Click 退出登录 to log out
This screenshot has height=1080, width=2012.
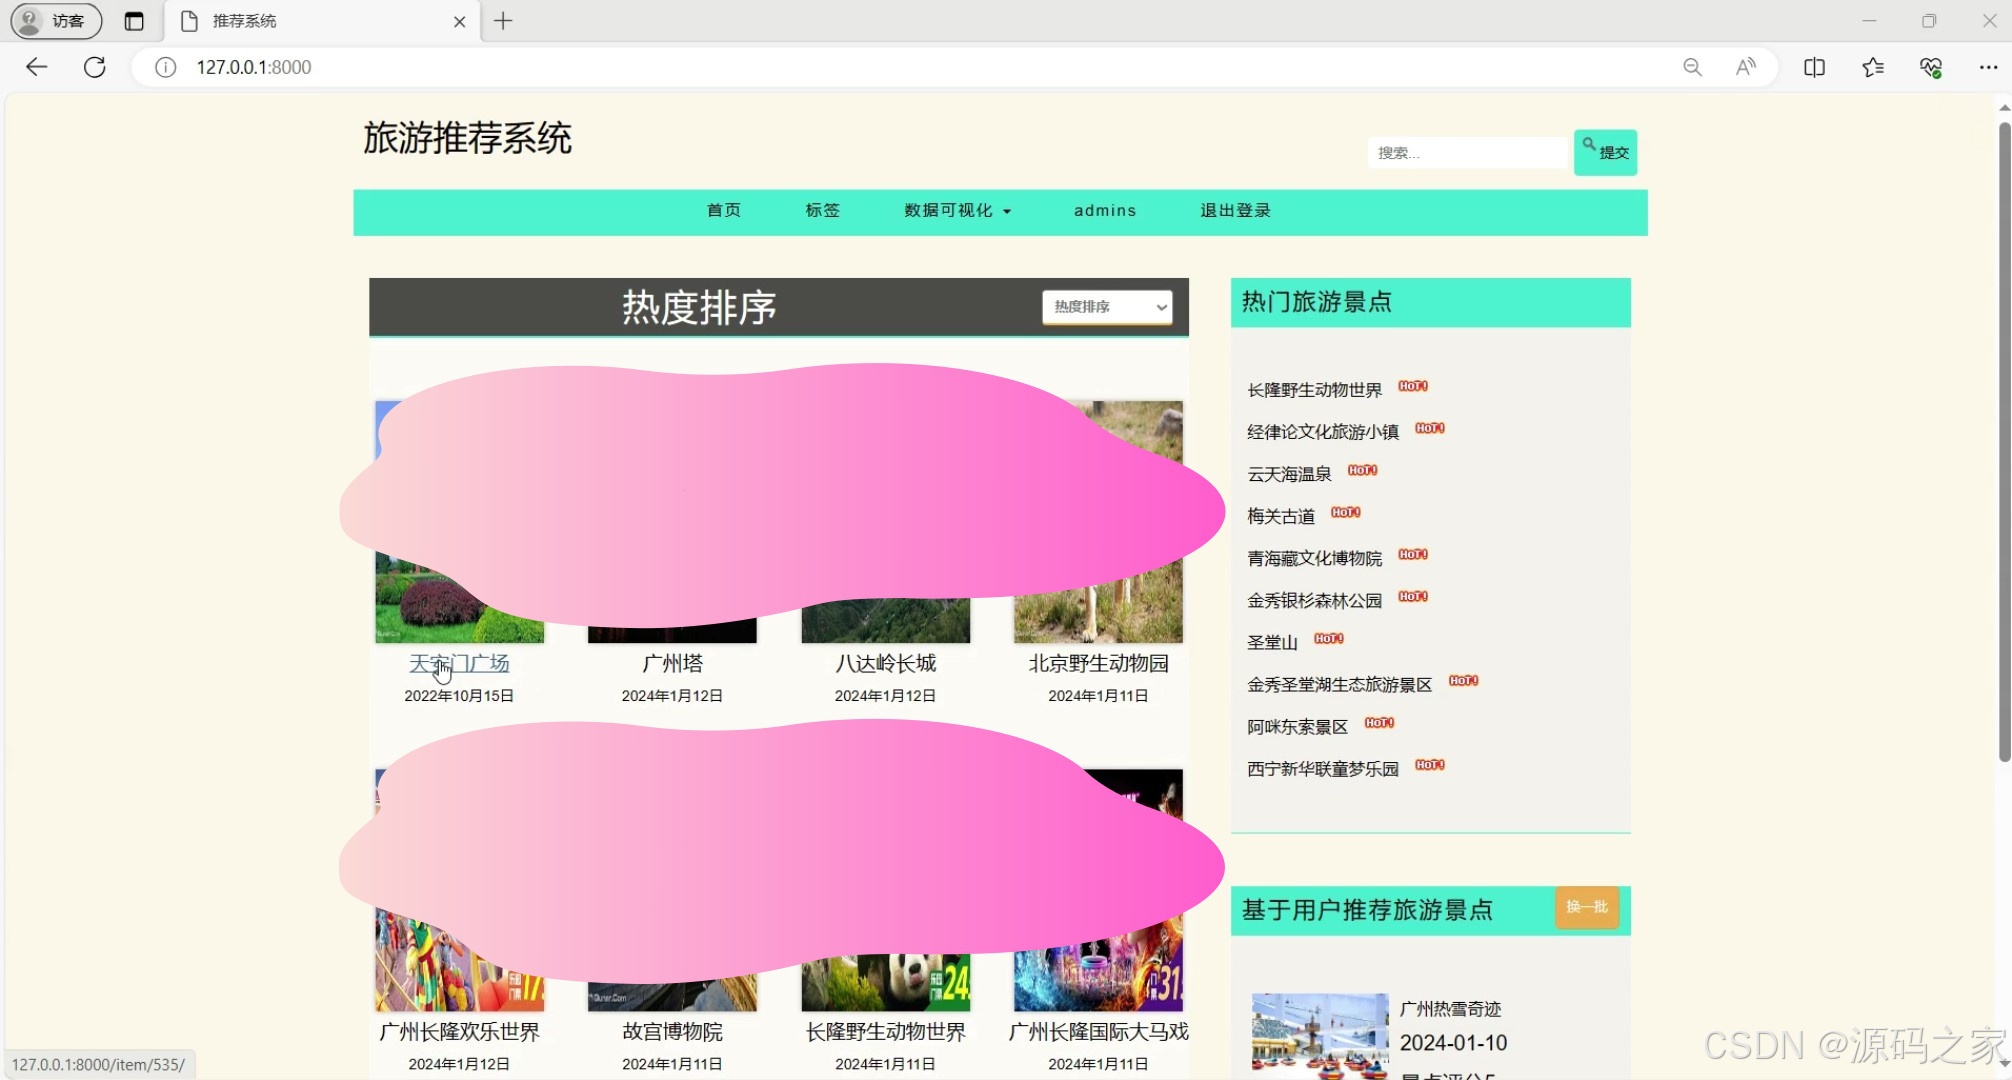[1234, 211]
